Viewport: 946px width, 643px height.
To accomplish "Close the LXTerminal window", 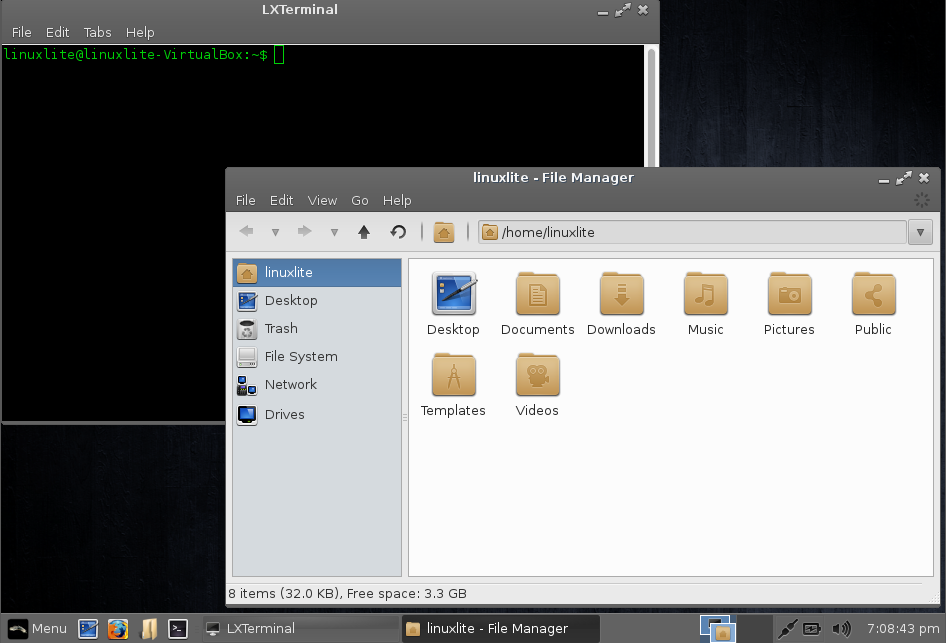I will [643, 10].
